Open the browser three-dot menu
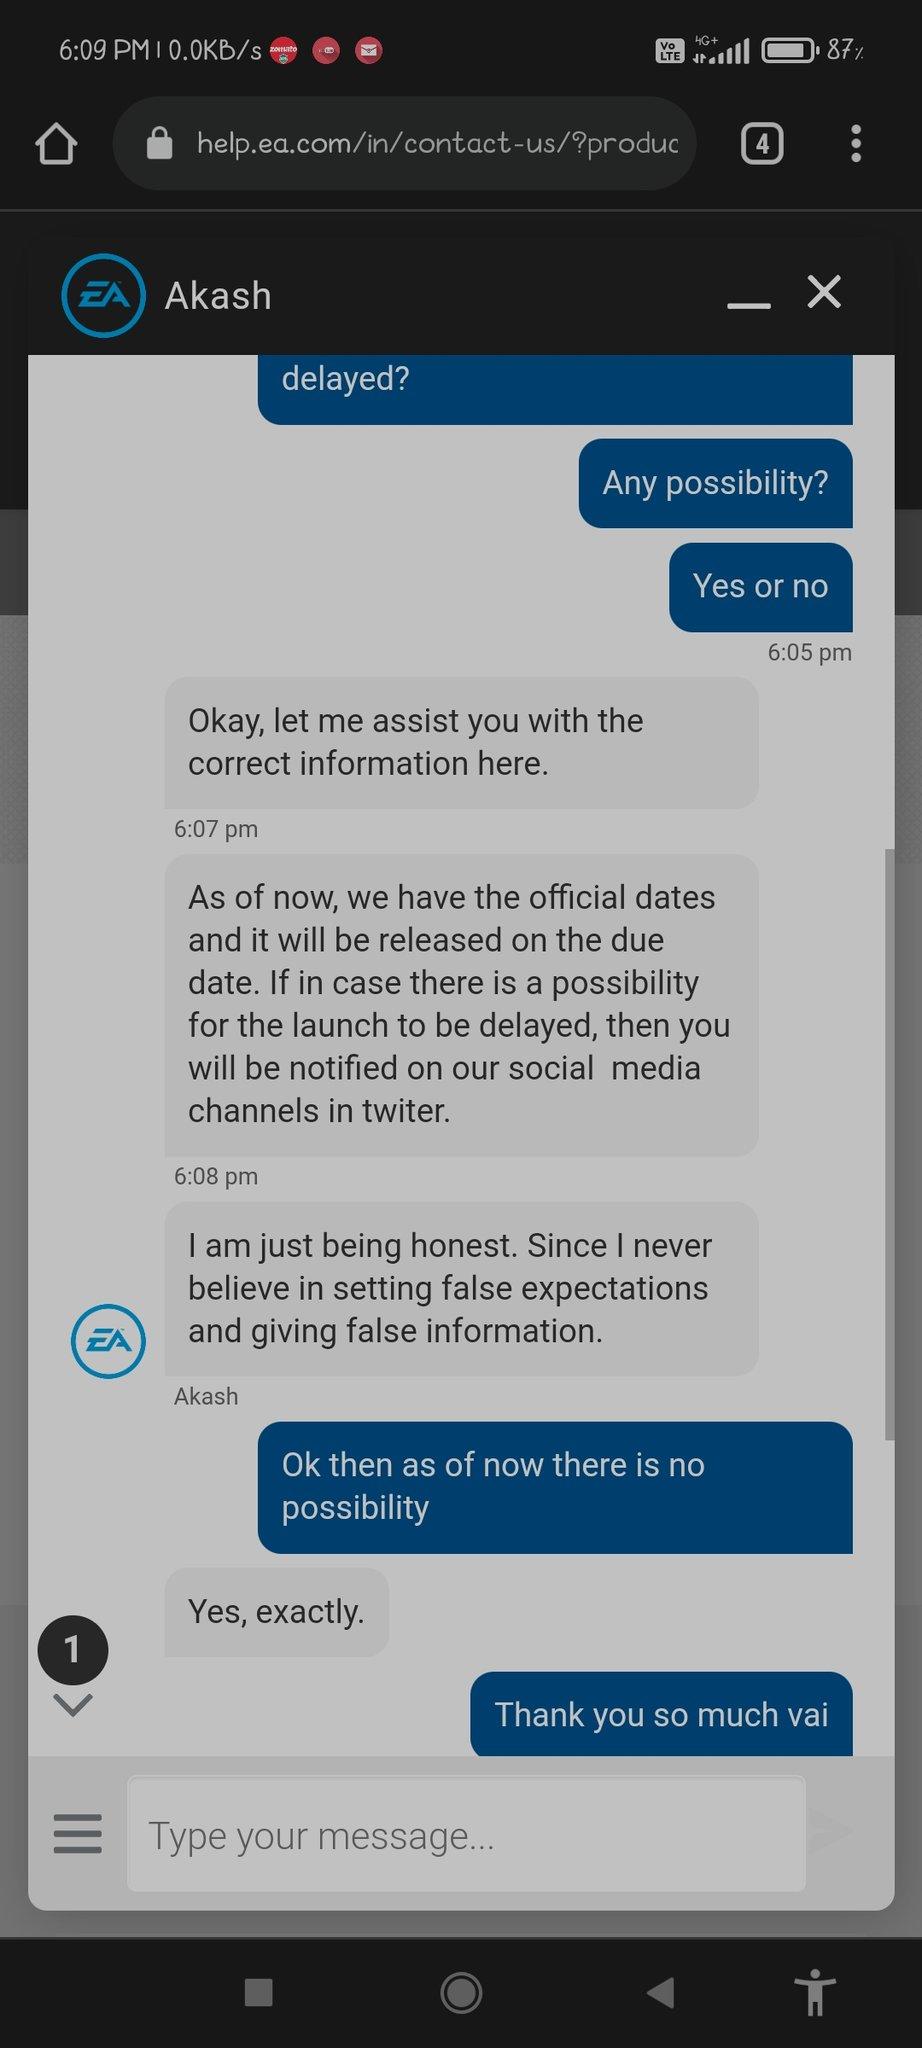The image size is (922, 2048). click(856, 144)
